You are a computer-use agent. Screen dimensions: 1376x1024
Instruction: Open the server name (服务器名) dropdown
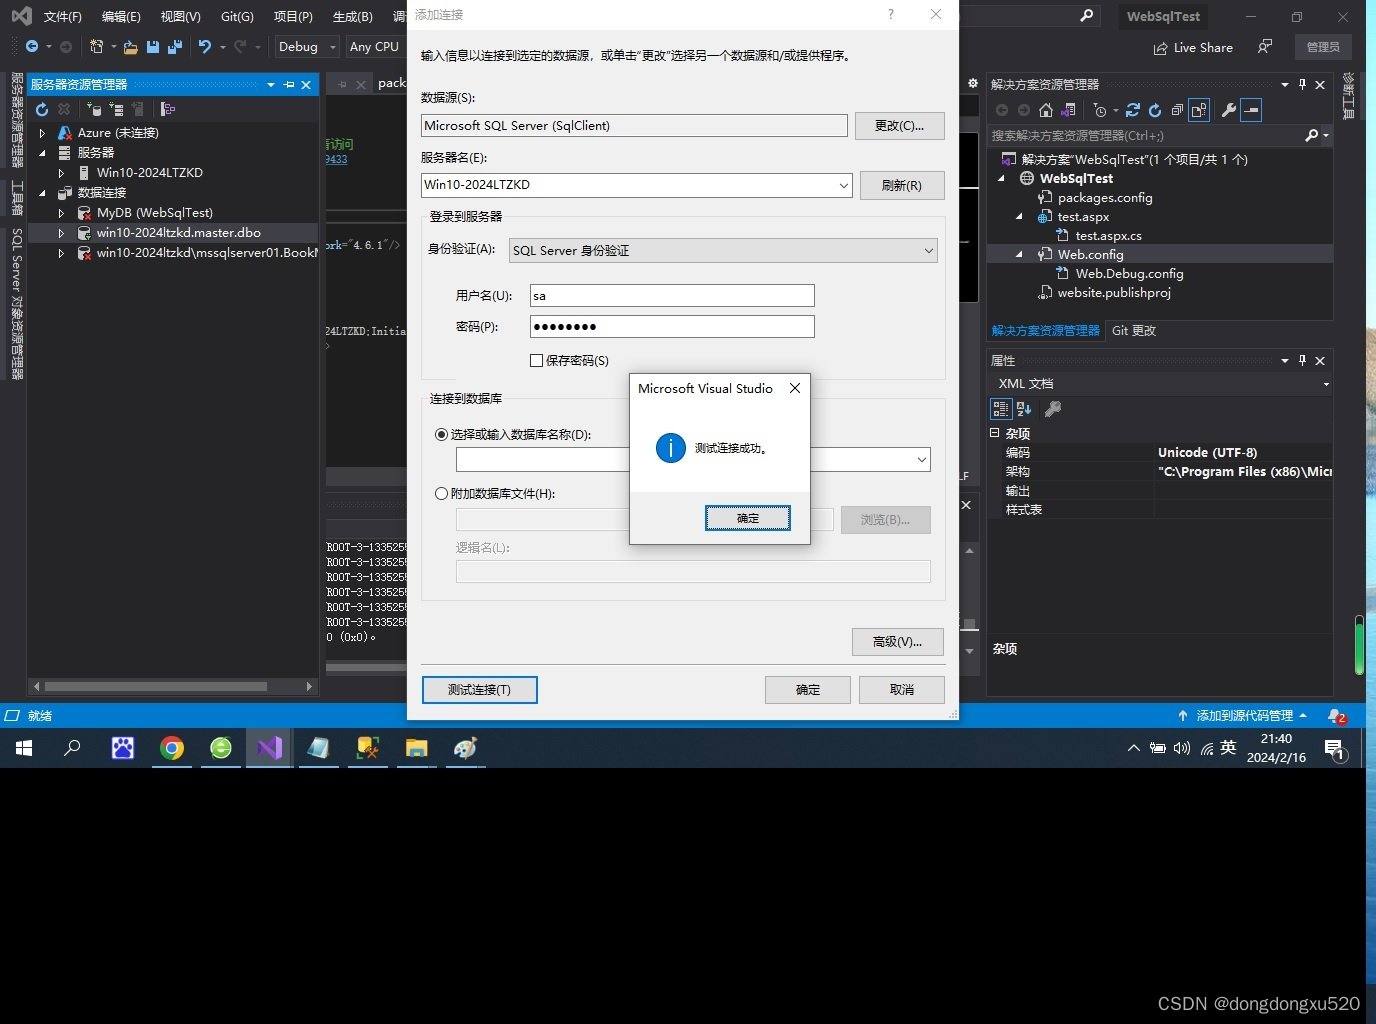(x=844, y=185)
